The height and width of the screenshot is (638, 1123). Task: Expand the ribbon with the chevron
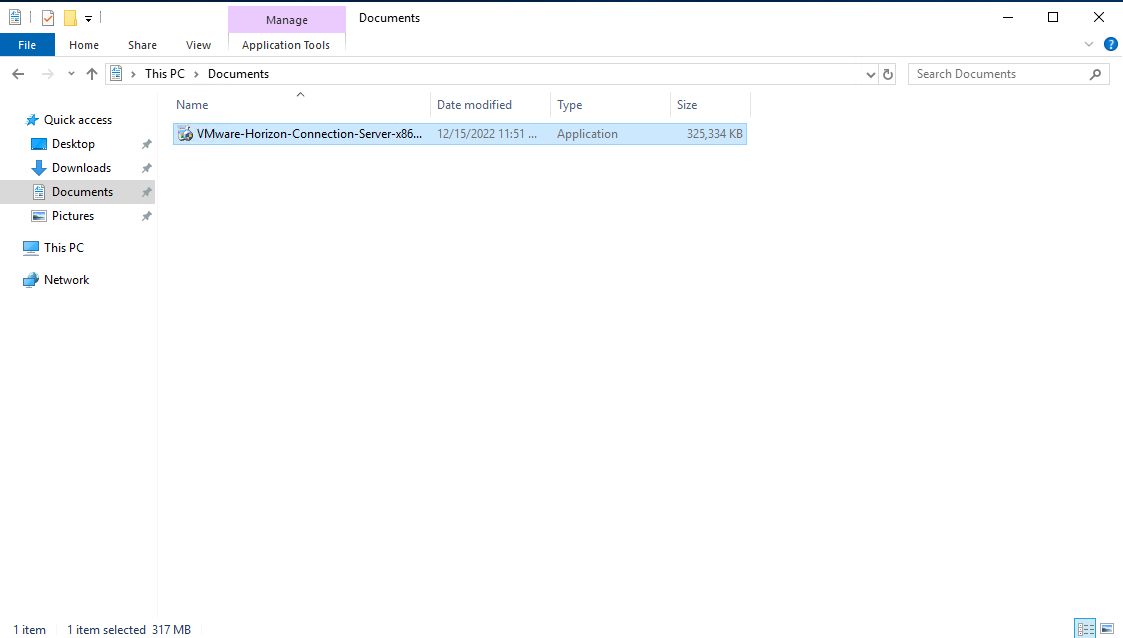[1089, 44]
